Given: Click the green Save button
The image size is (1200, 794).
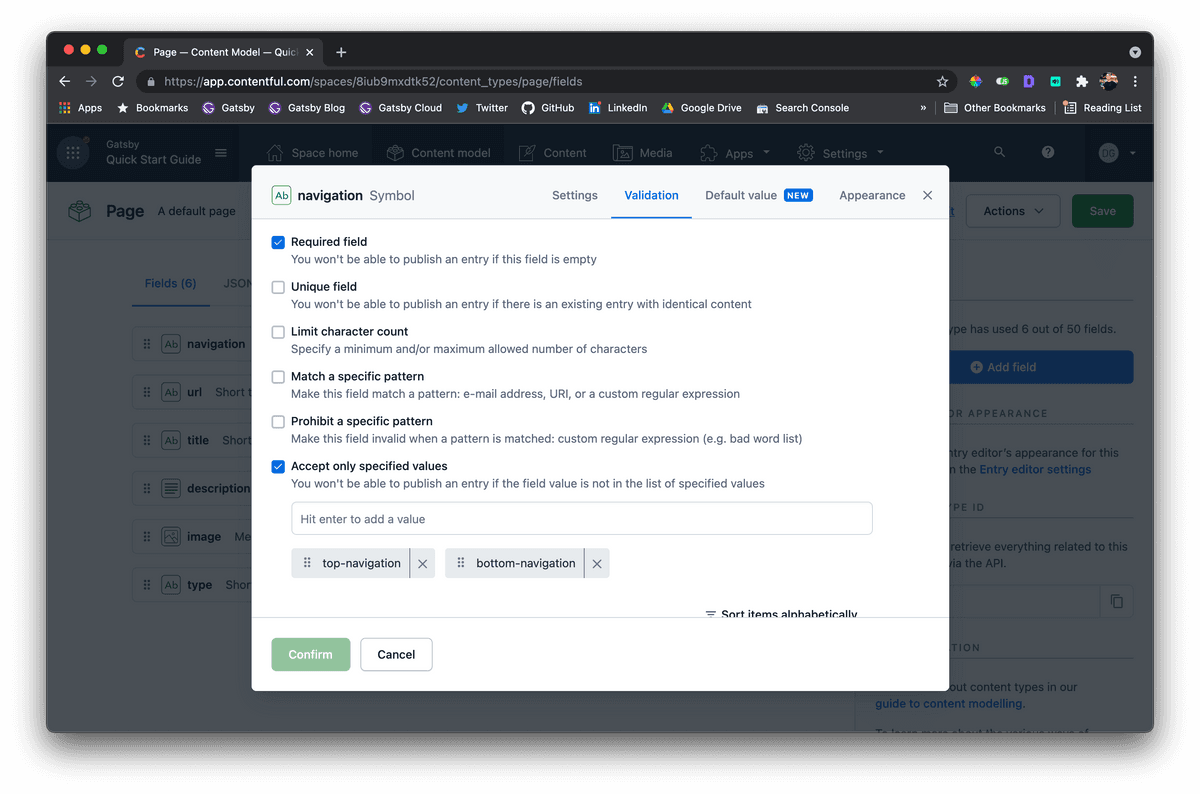Looking at the screenshot, I should (1102, 211).
